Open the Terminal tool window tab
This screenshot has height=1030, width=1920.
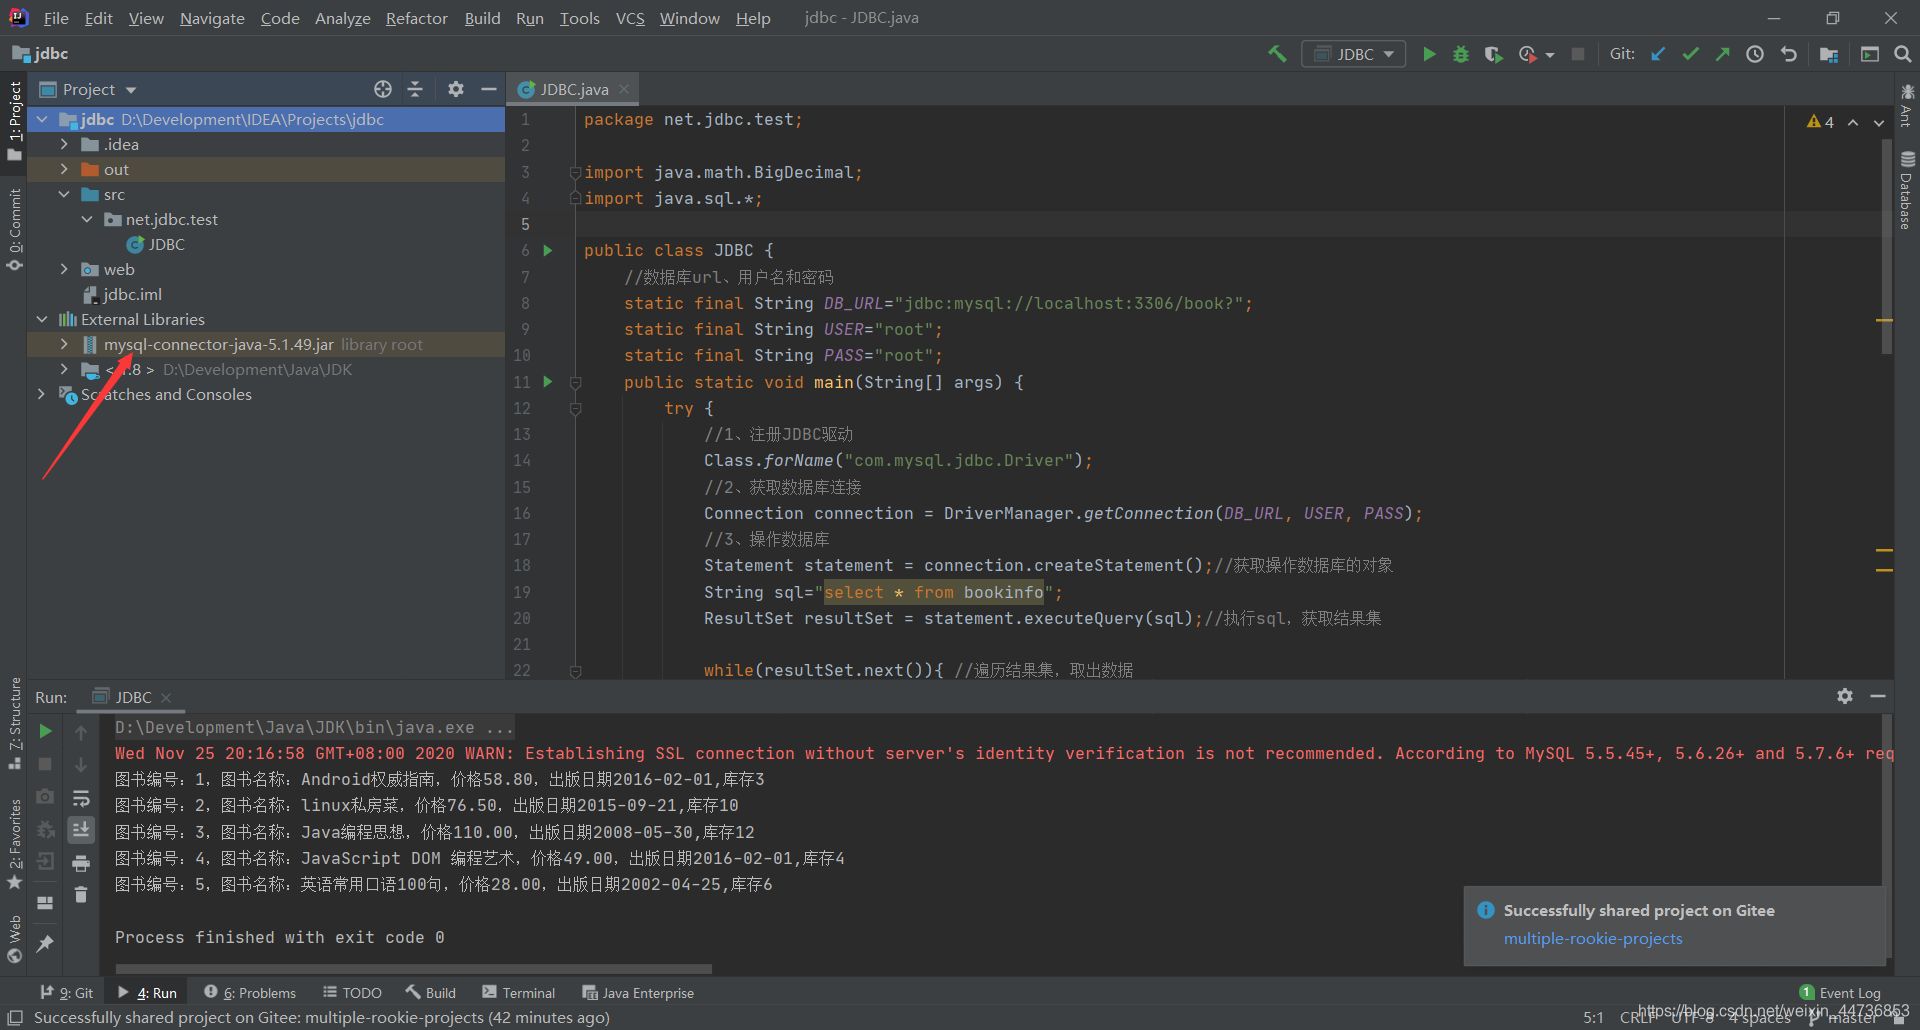click(518, 993)
